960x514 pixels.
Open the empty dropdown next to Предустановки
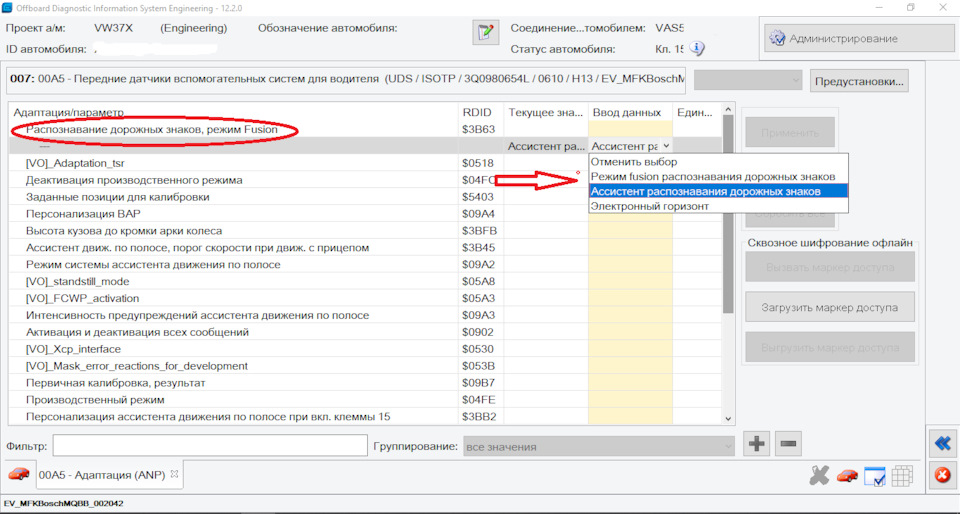point(748,80)
